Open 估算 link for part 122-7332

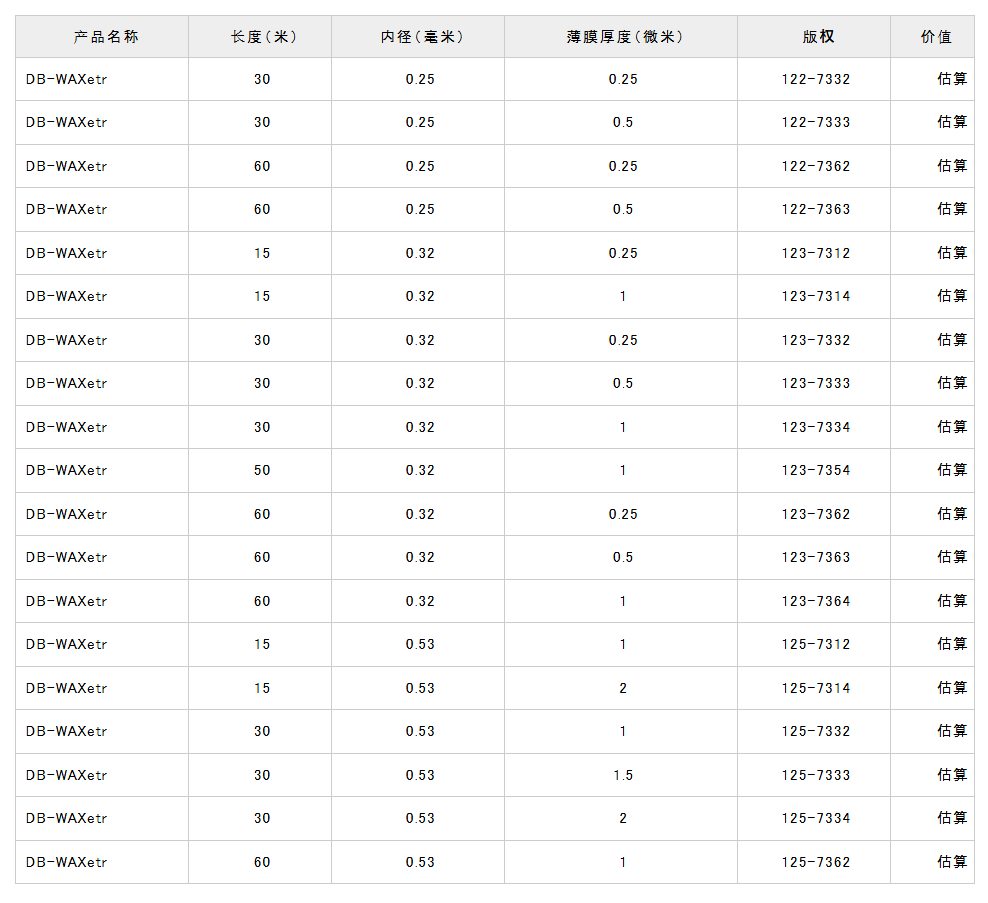[x=951, y=79]
